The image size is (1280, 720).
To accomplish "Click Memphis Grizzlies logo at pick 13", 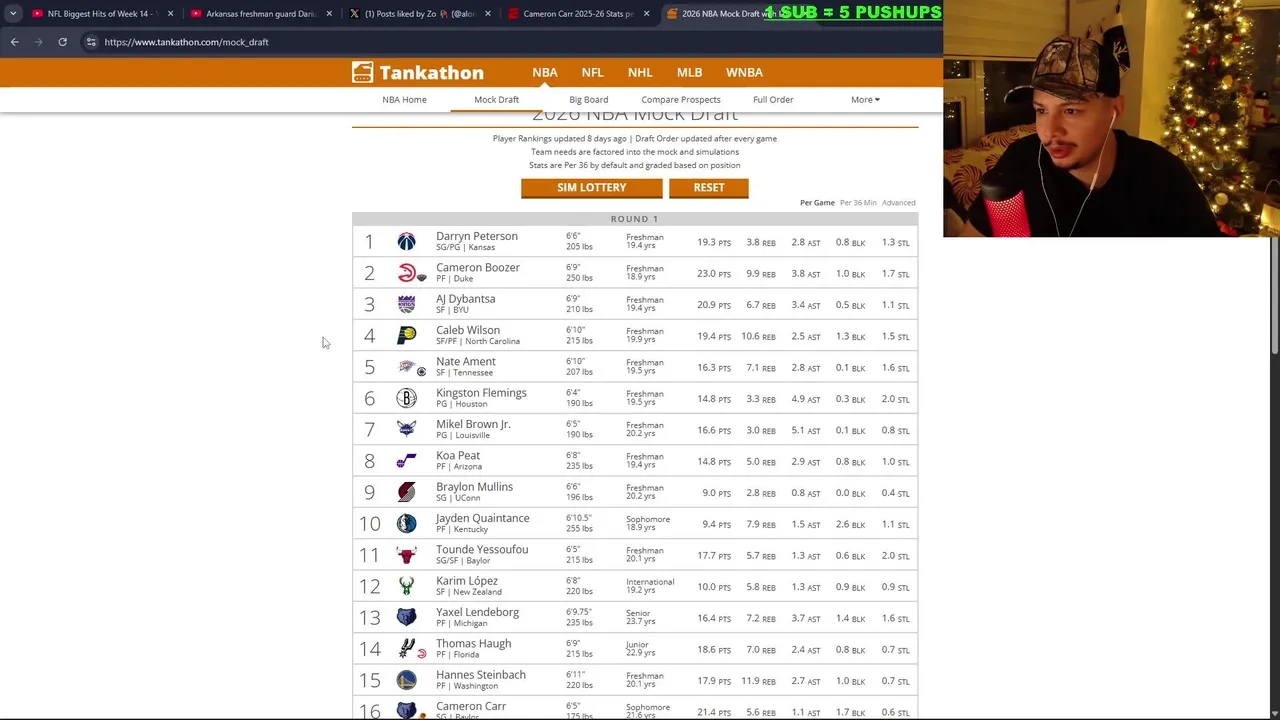I will coord(406,618).
